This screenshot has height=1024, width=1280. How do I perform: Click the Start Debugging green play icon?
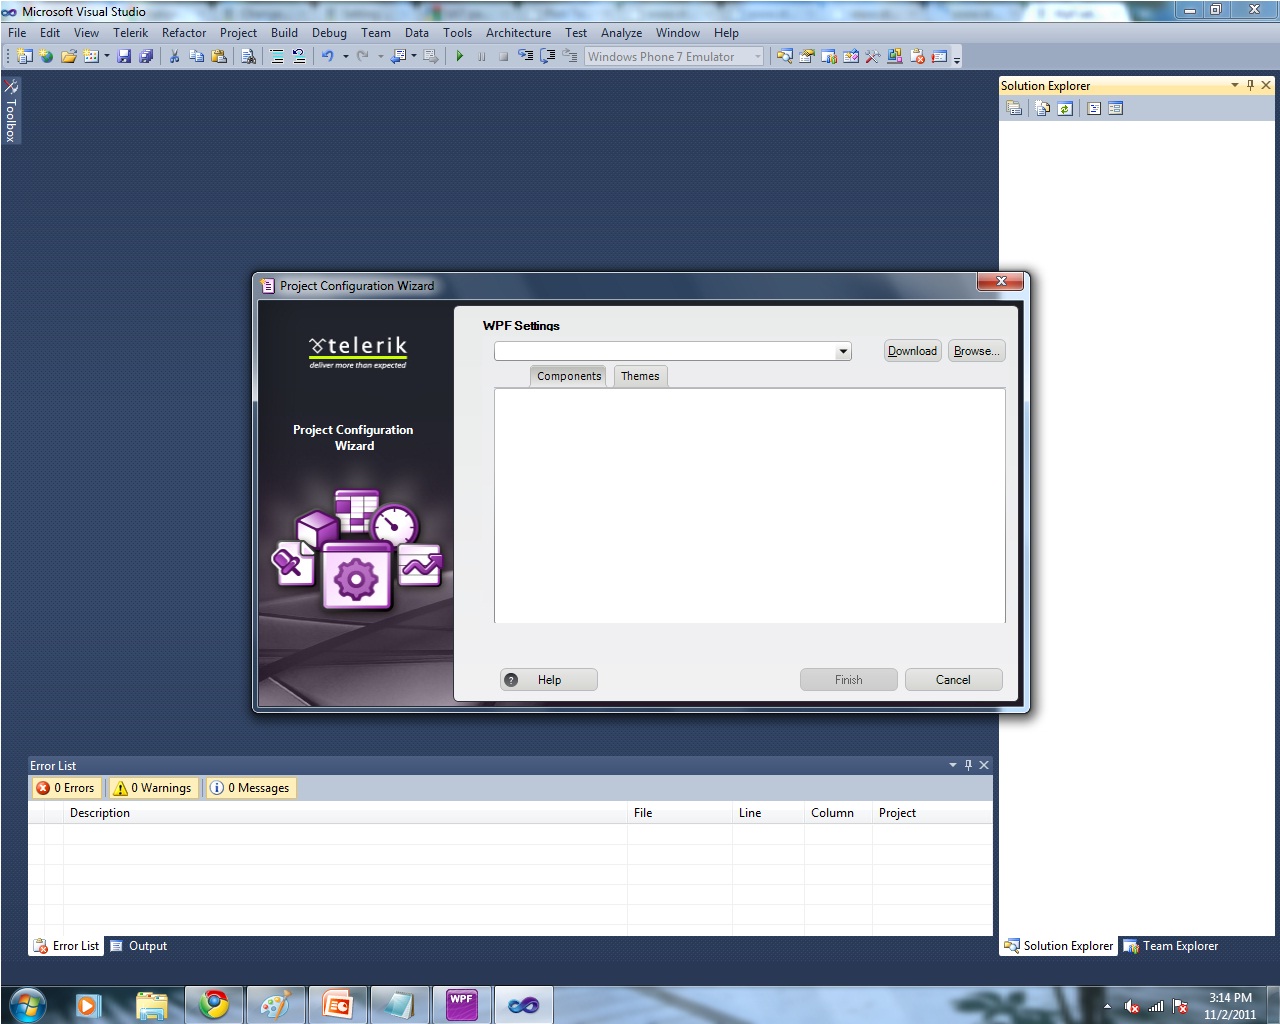(x=460, y=57)
